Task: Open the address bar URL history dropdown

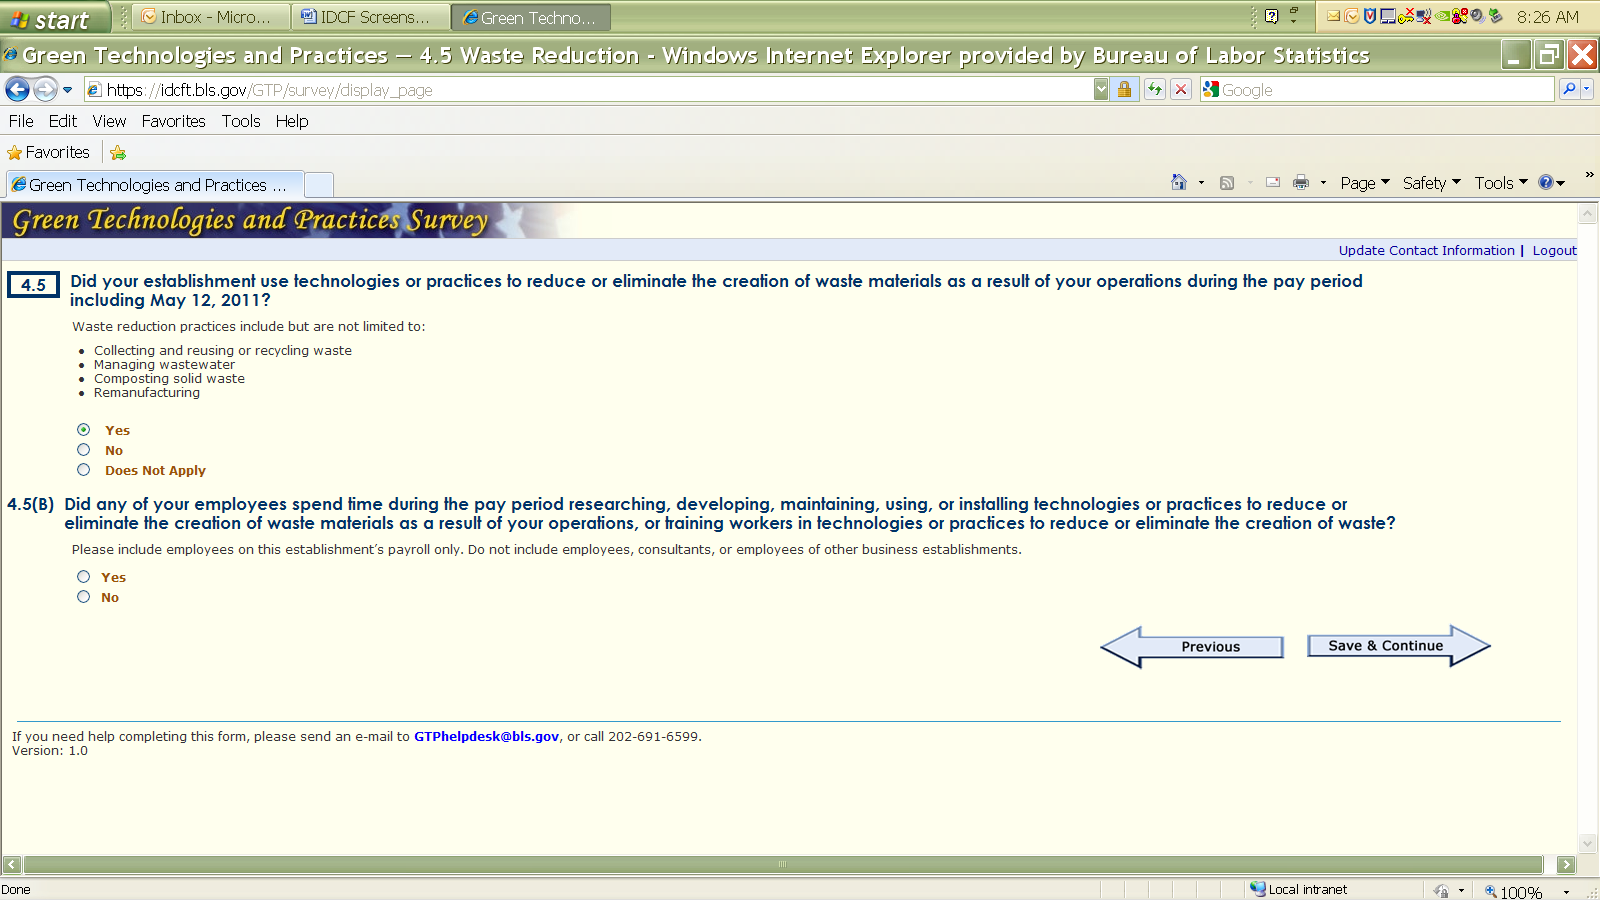Action: pos(1100,90)
